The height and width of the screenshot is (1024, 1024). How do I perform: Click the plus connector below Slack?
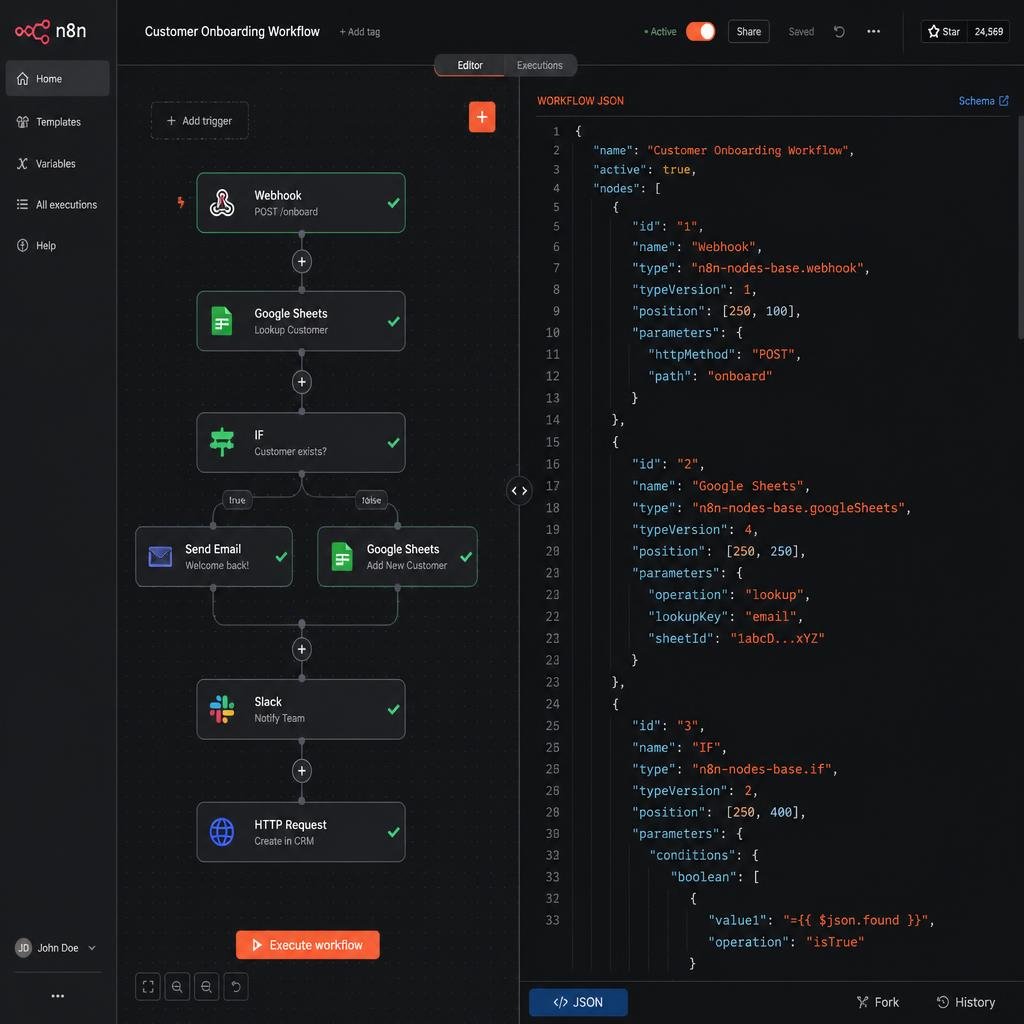pos(302,771)
